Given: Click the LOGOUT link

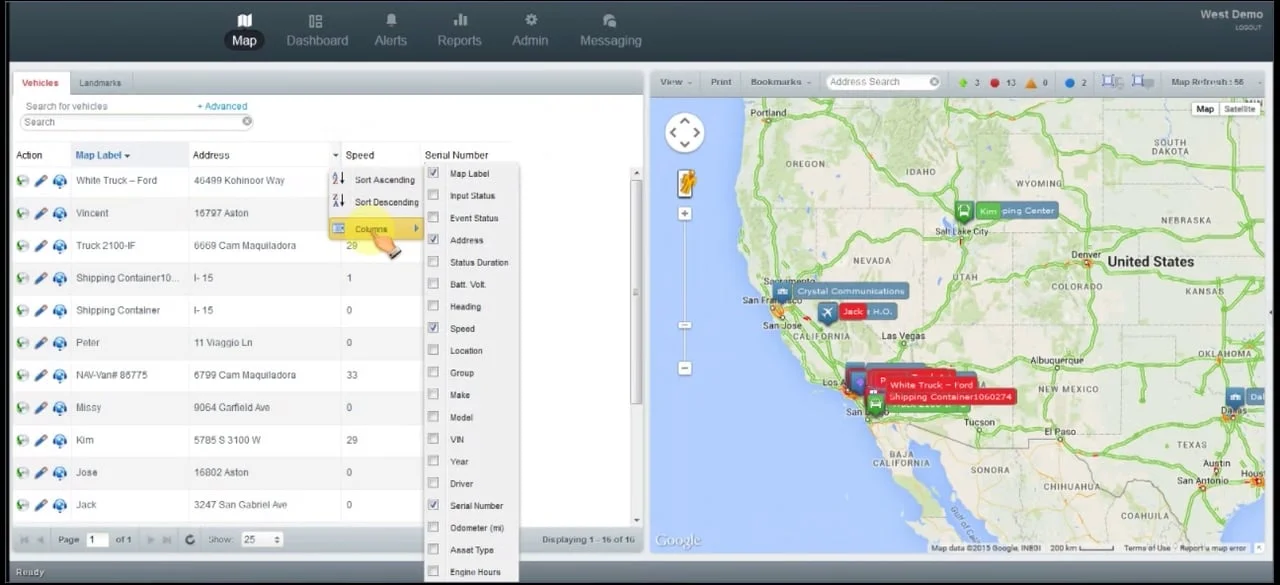Looking at the screenshot, I should pos(1247,28).
